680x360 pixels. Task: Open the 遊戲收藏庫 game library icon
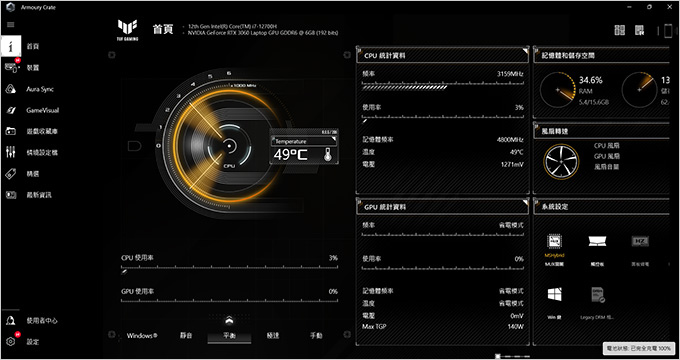(11, 131)
